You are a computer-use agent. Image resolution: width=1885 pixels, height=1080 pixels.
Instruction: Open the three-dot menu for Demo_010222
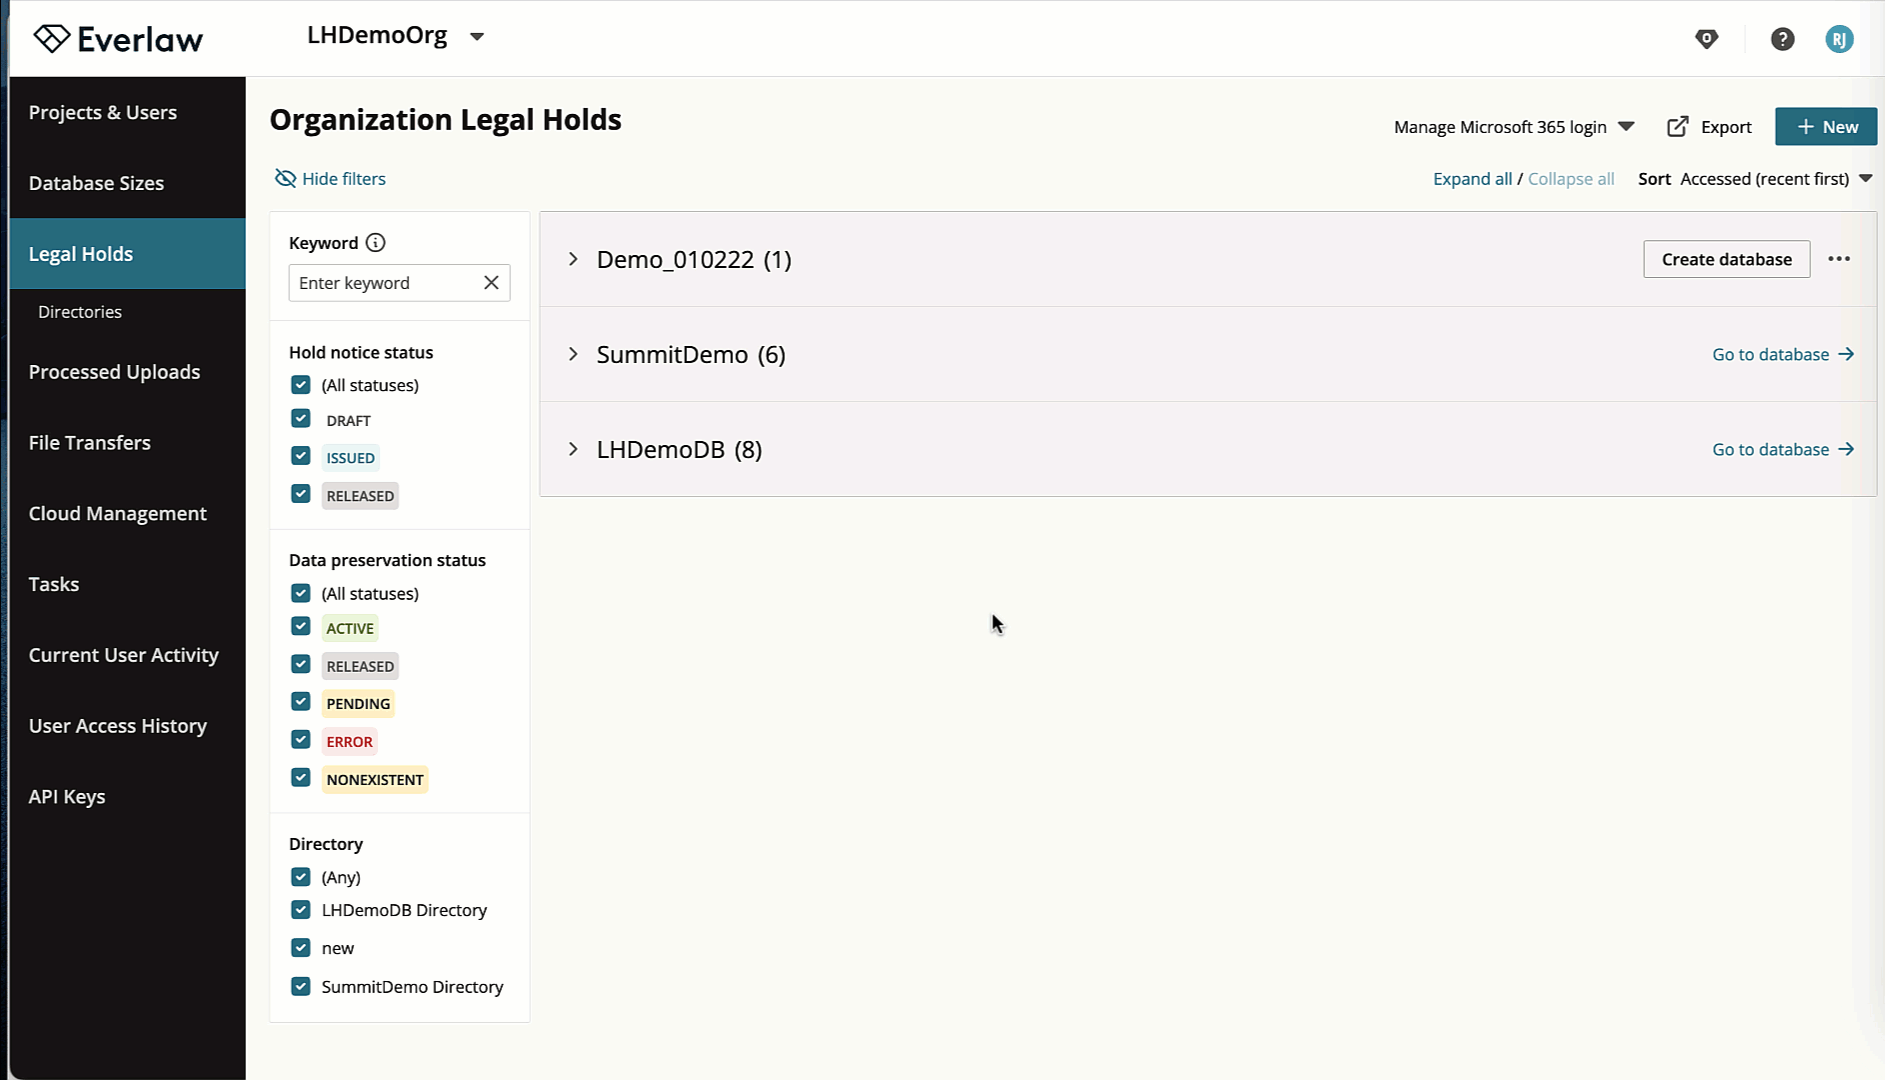point(1839,259)
